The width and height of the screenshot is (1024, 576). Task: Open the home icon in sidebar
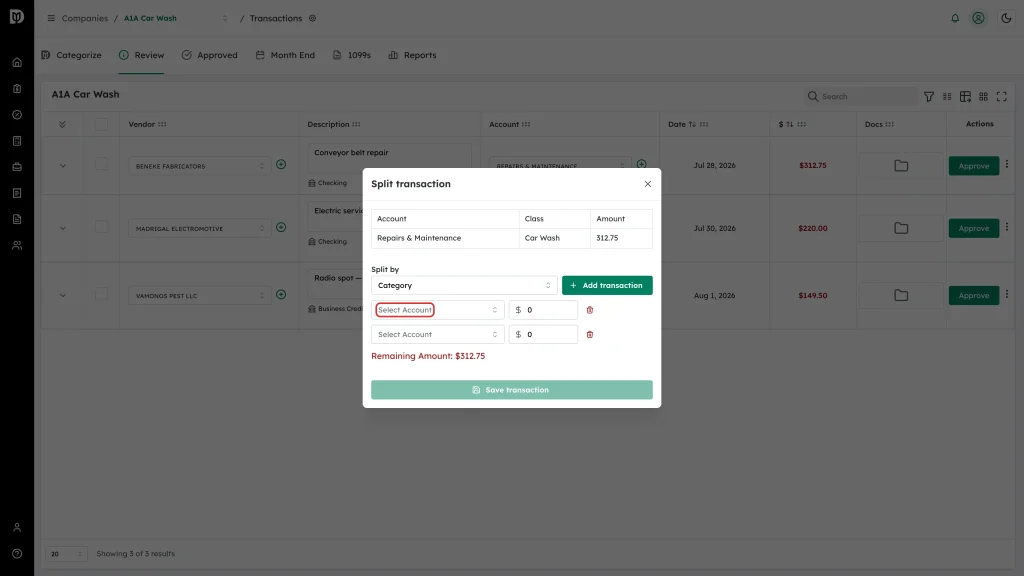tap(17, 63)
